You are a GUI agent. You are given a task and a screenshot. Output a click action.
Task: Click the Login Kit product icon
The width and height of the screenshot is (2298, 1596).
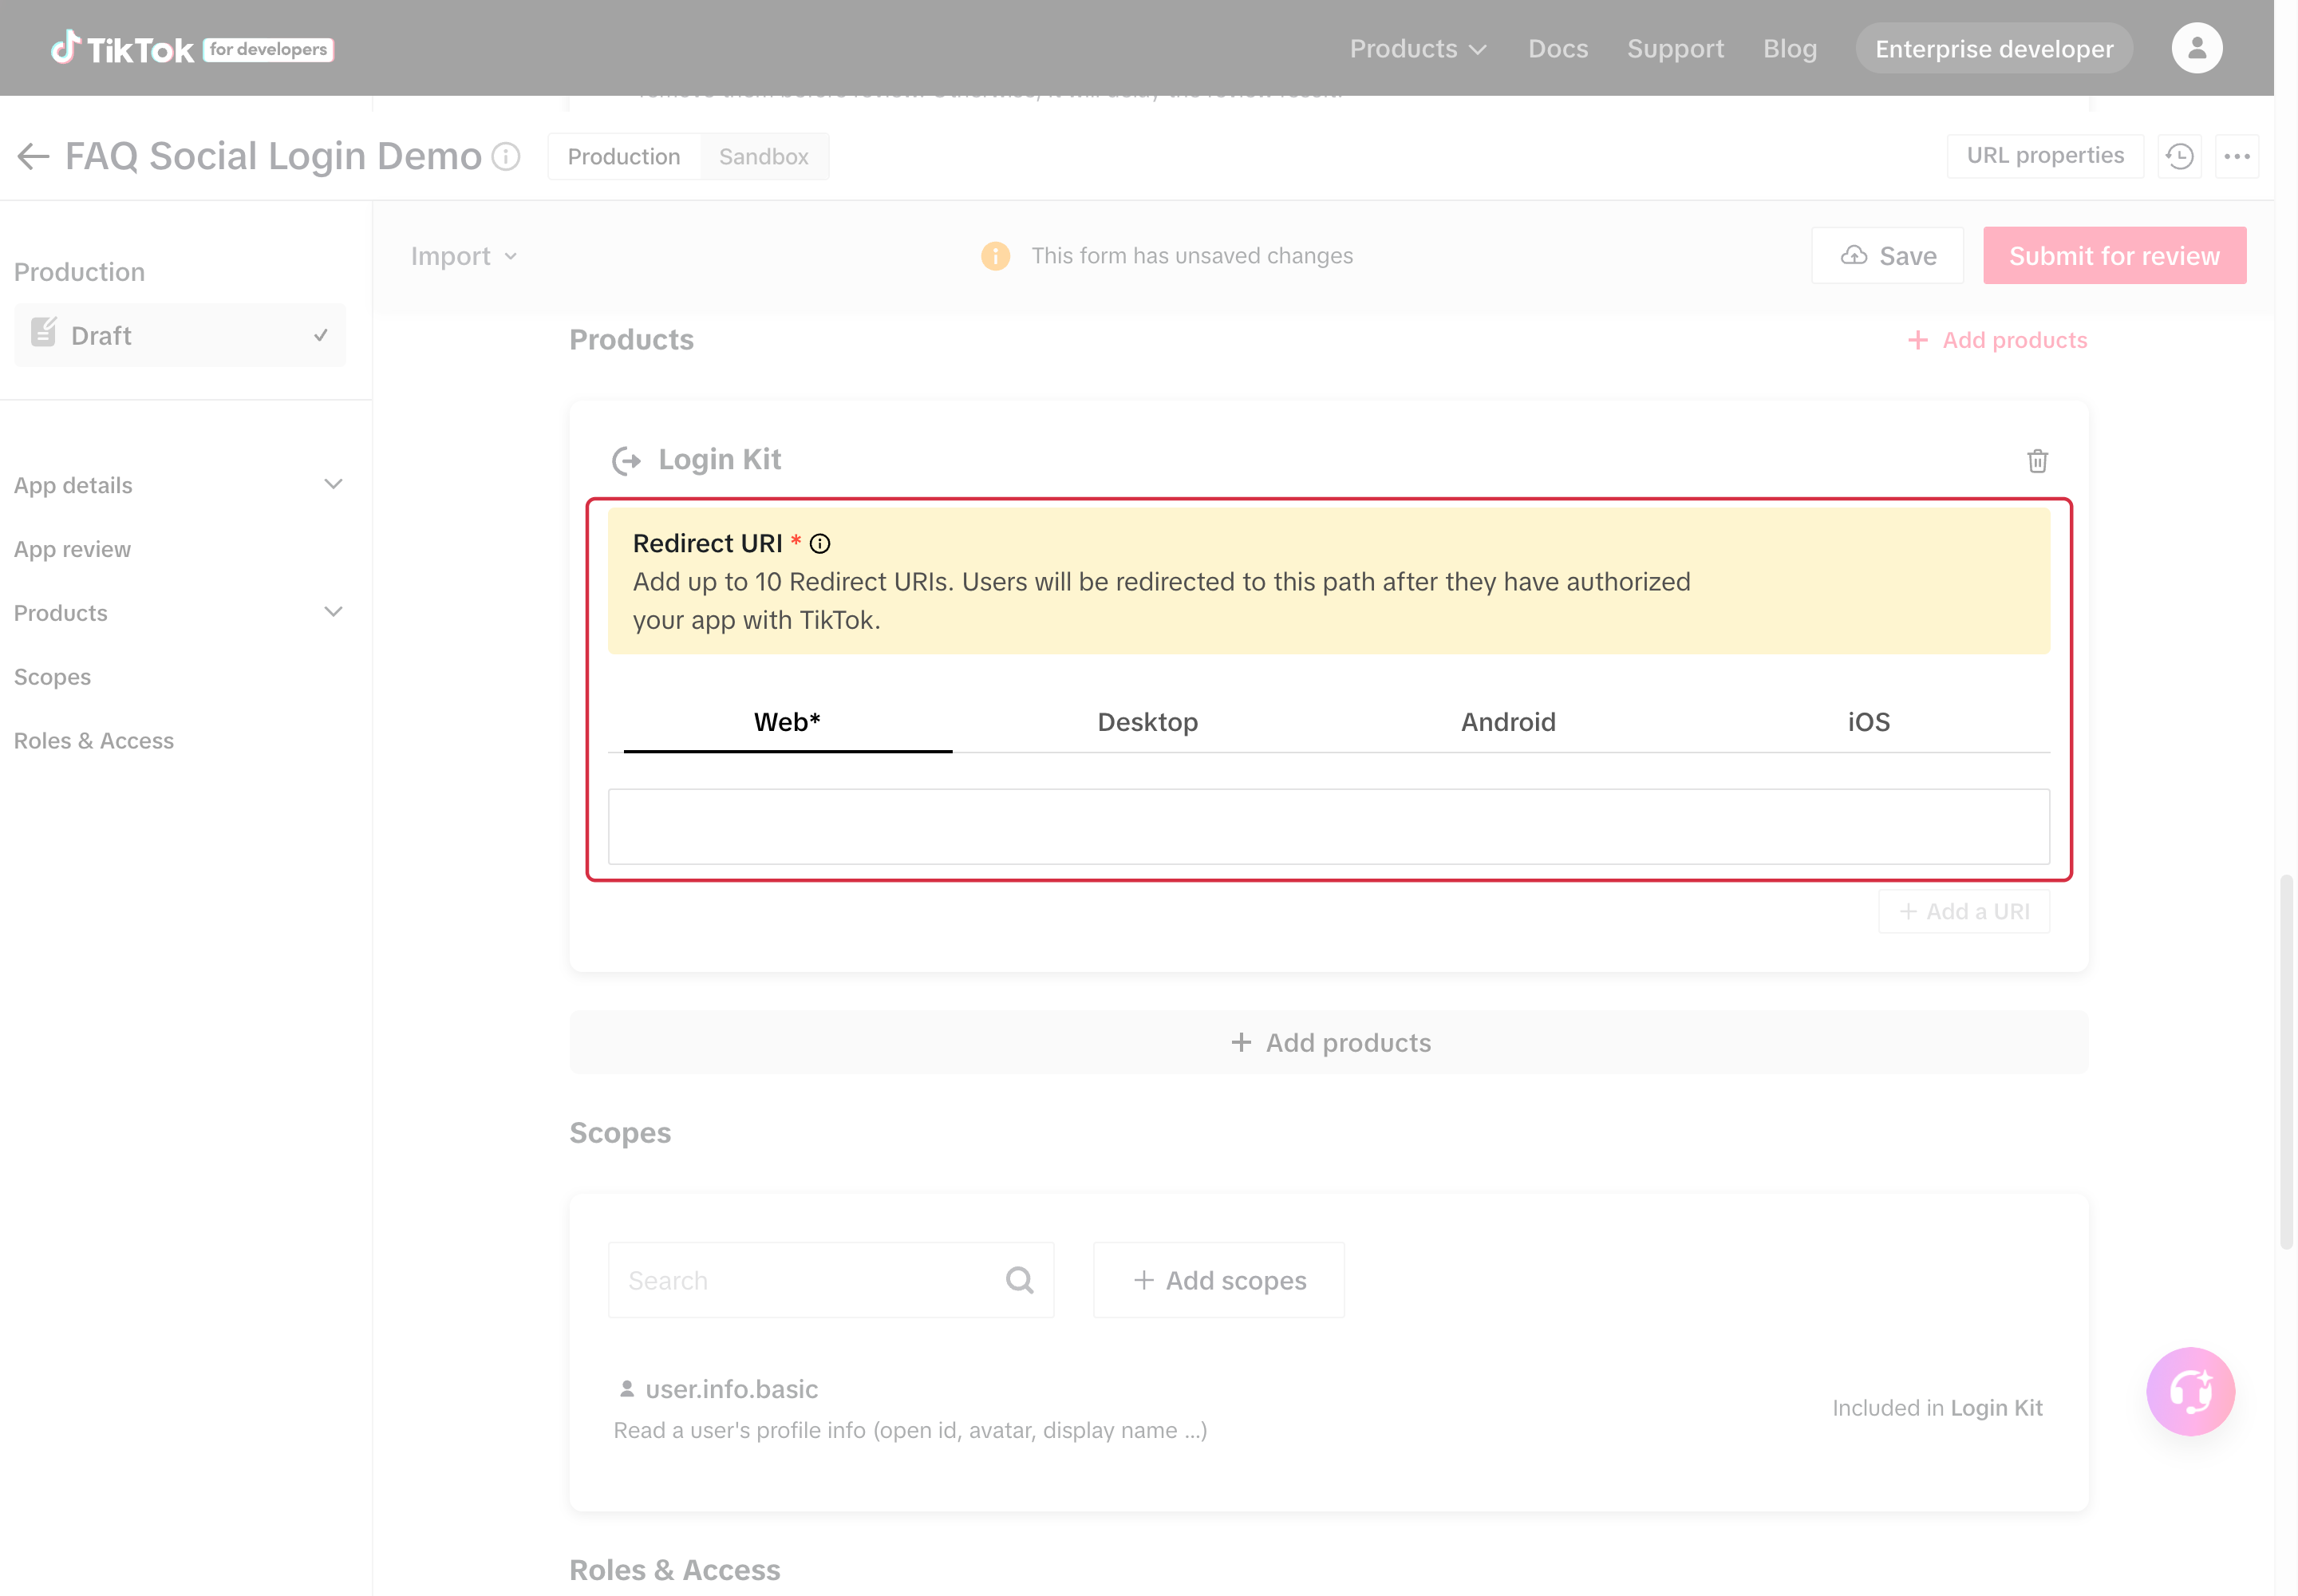tap(626, 460)
